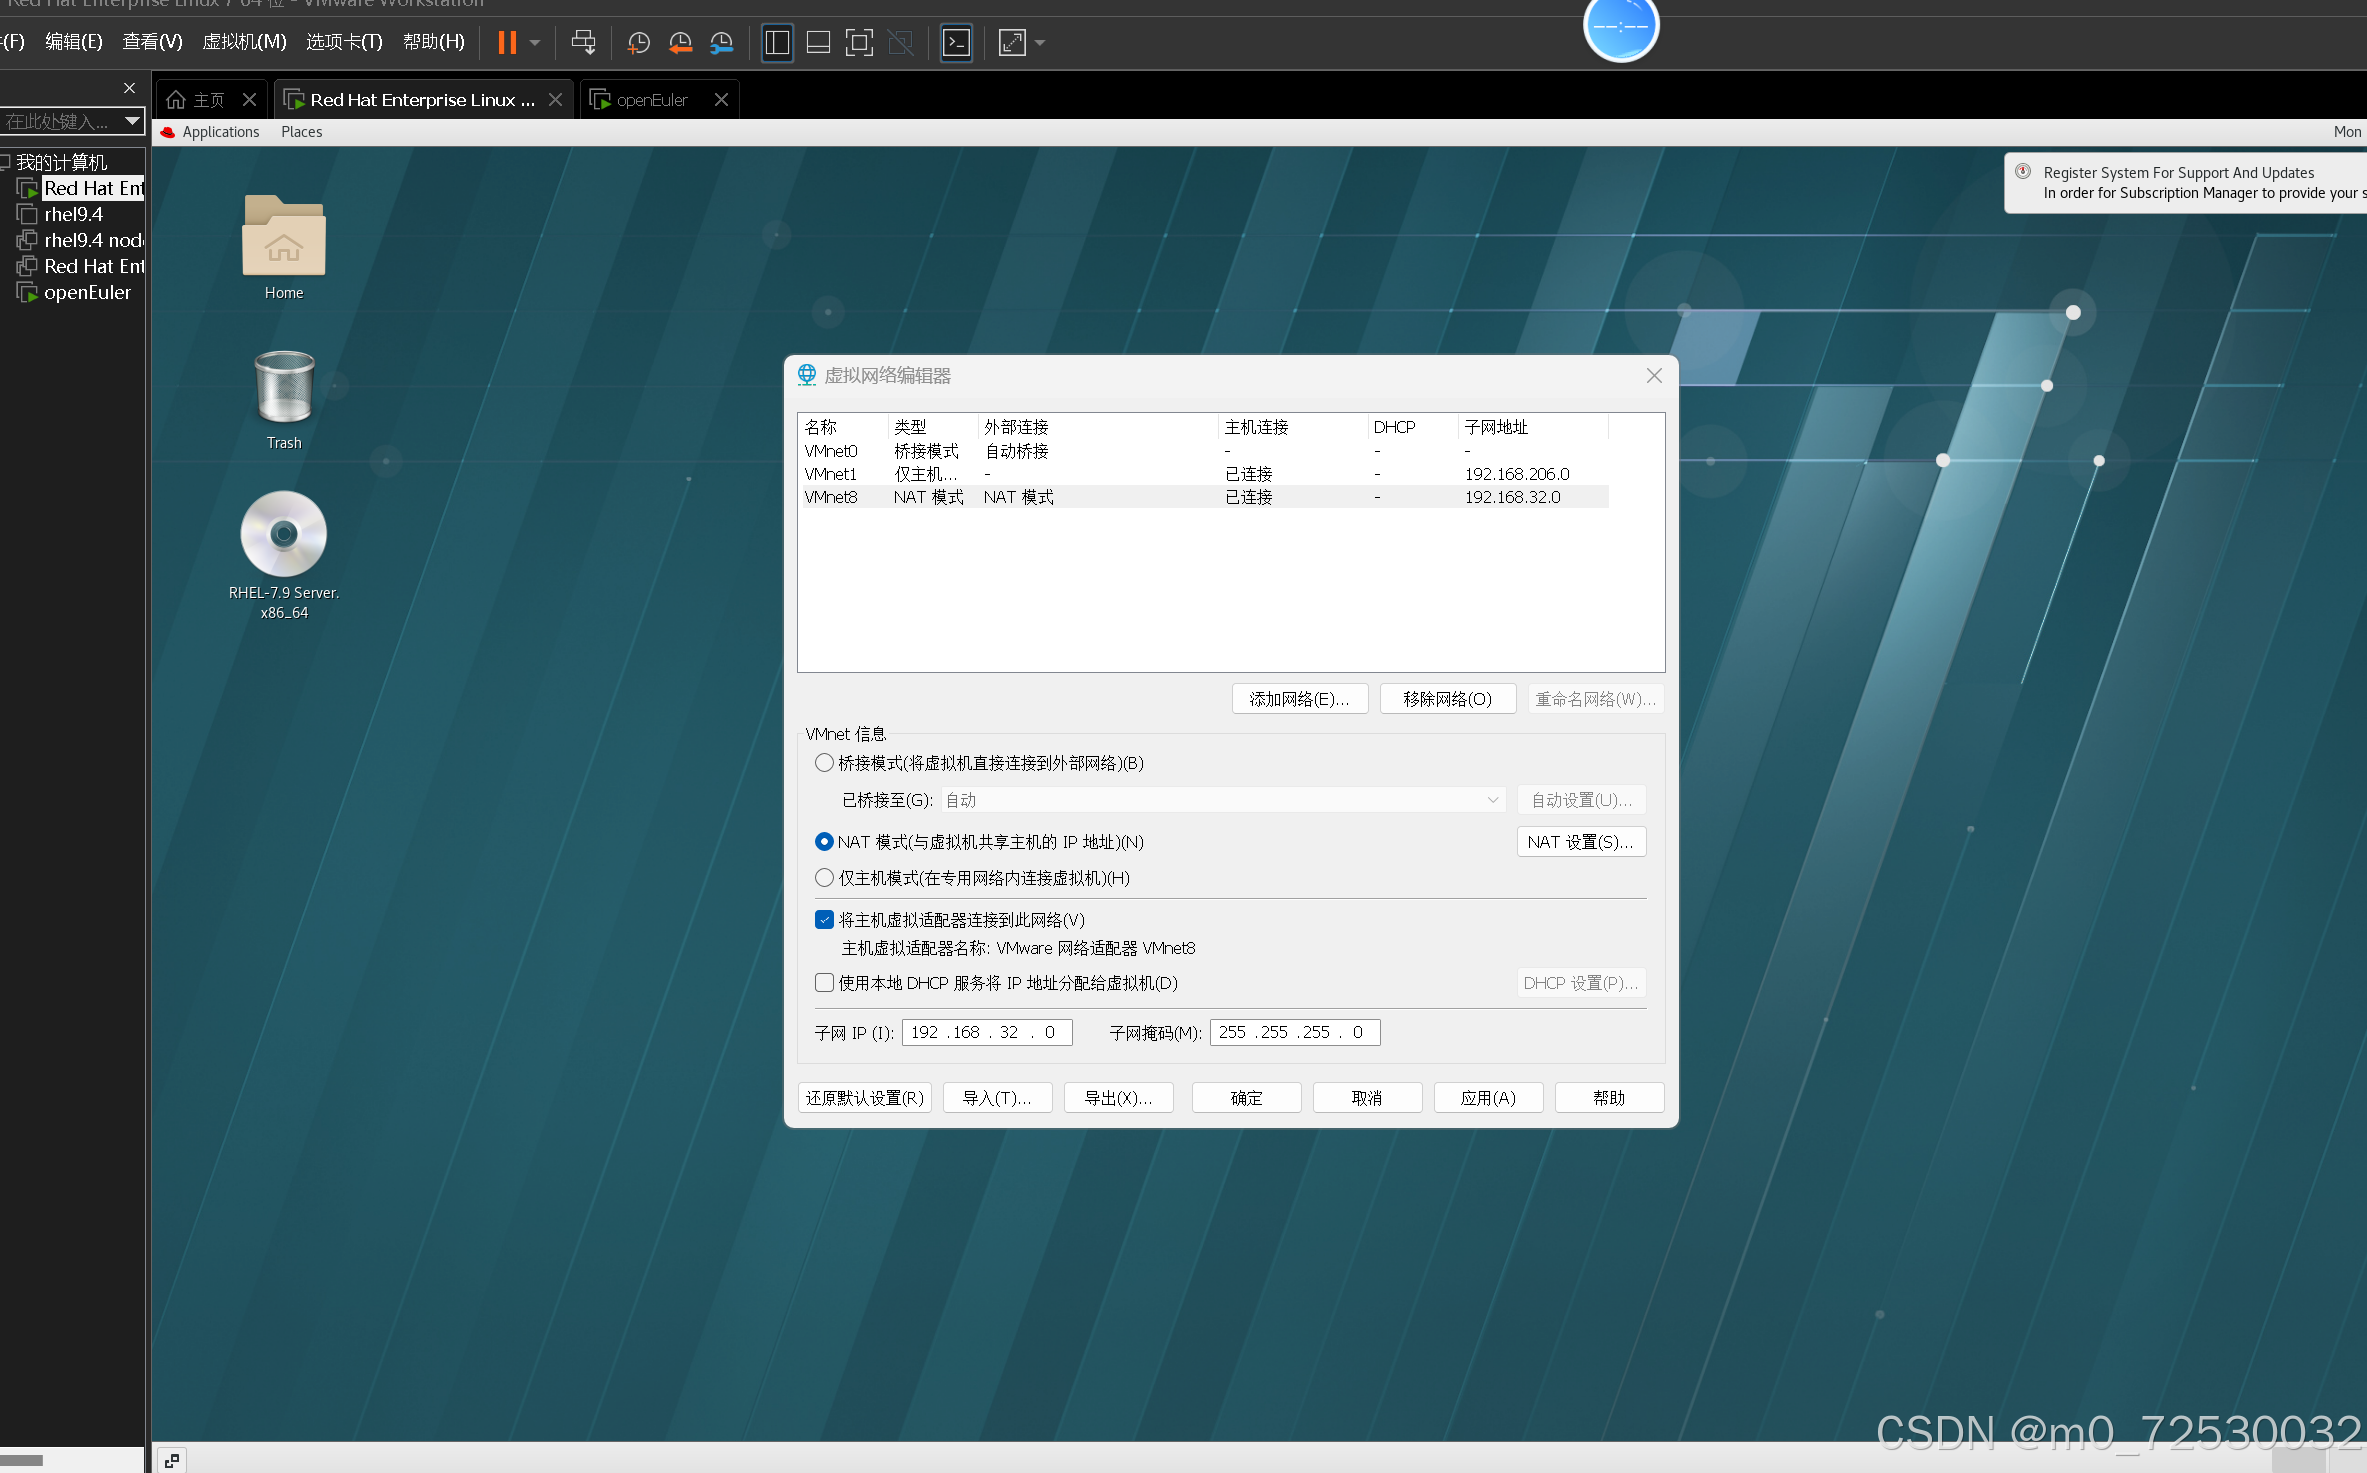The width and height of the screenshot is (2367, 1473).
Task: Click the take snapshot icon
Action: point(638,43)
